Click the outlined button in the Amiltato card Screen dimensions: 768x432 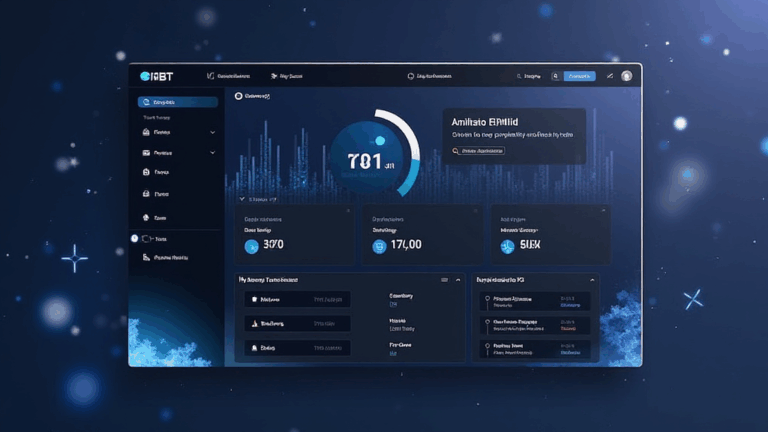click(479, 151)
